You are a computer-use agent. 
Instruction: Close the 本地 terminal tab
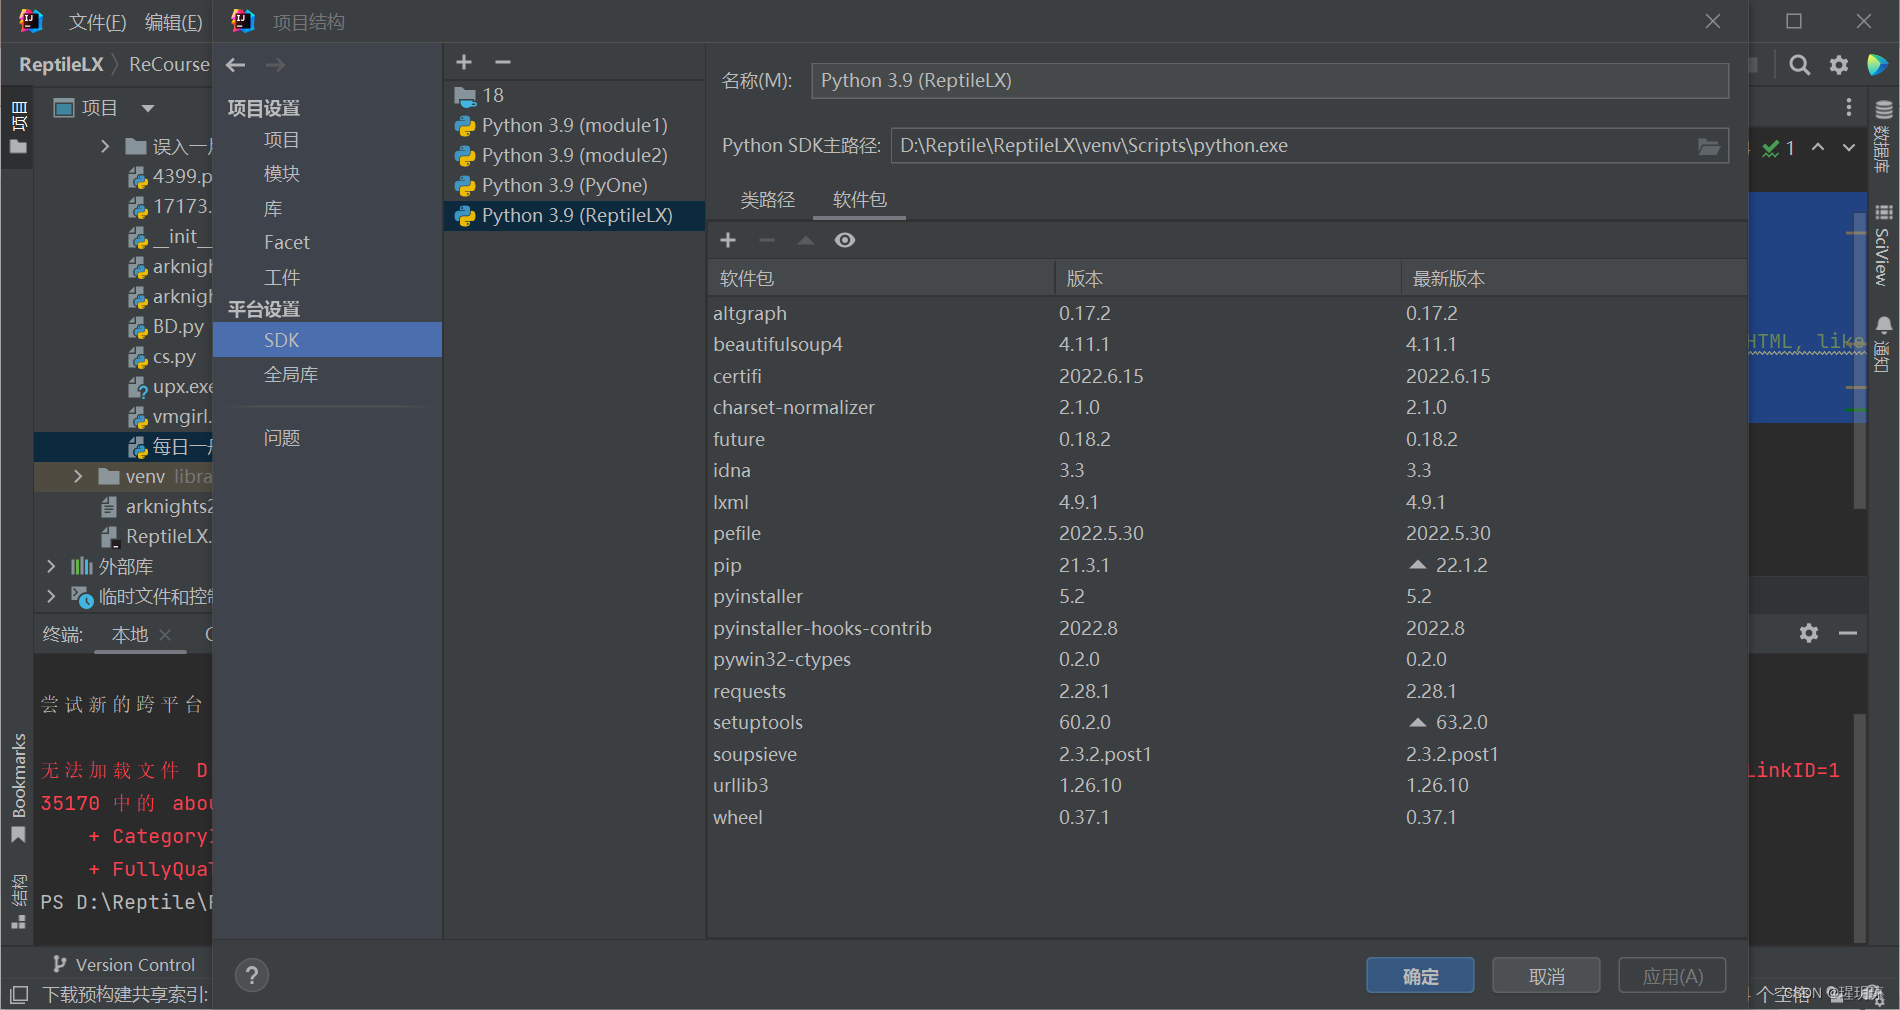coord(166,634)
